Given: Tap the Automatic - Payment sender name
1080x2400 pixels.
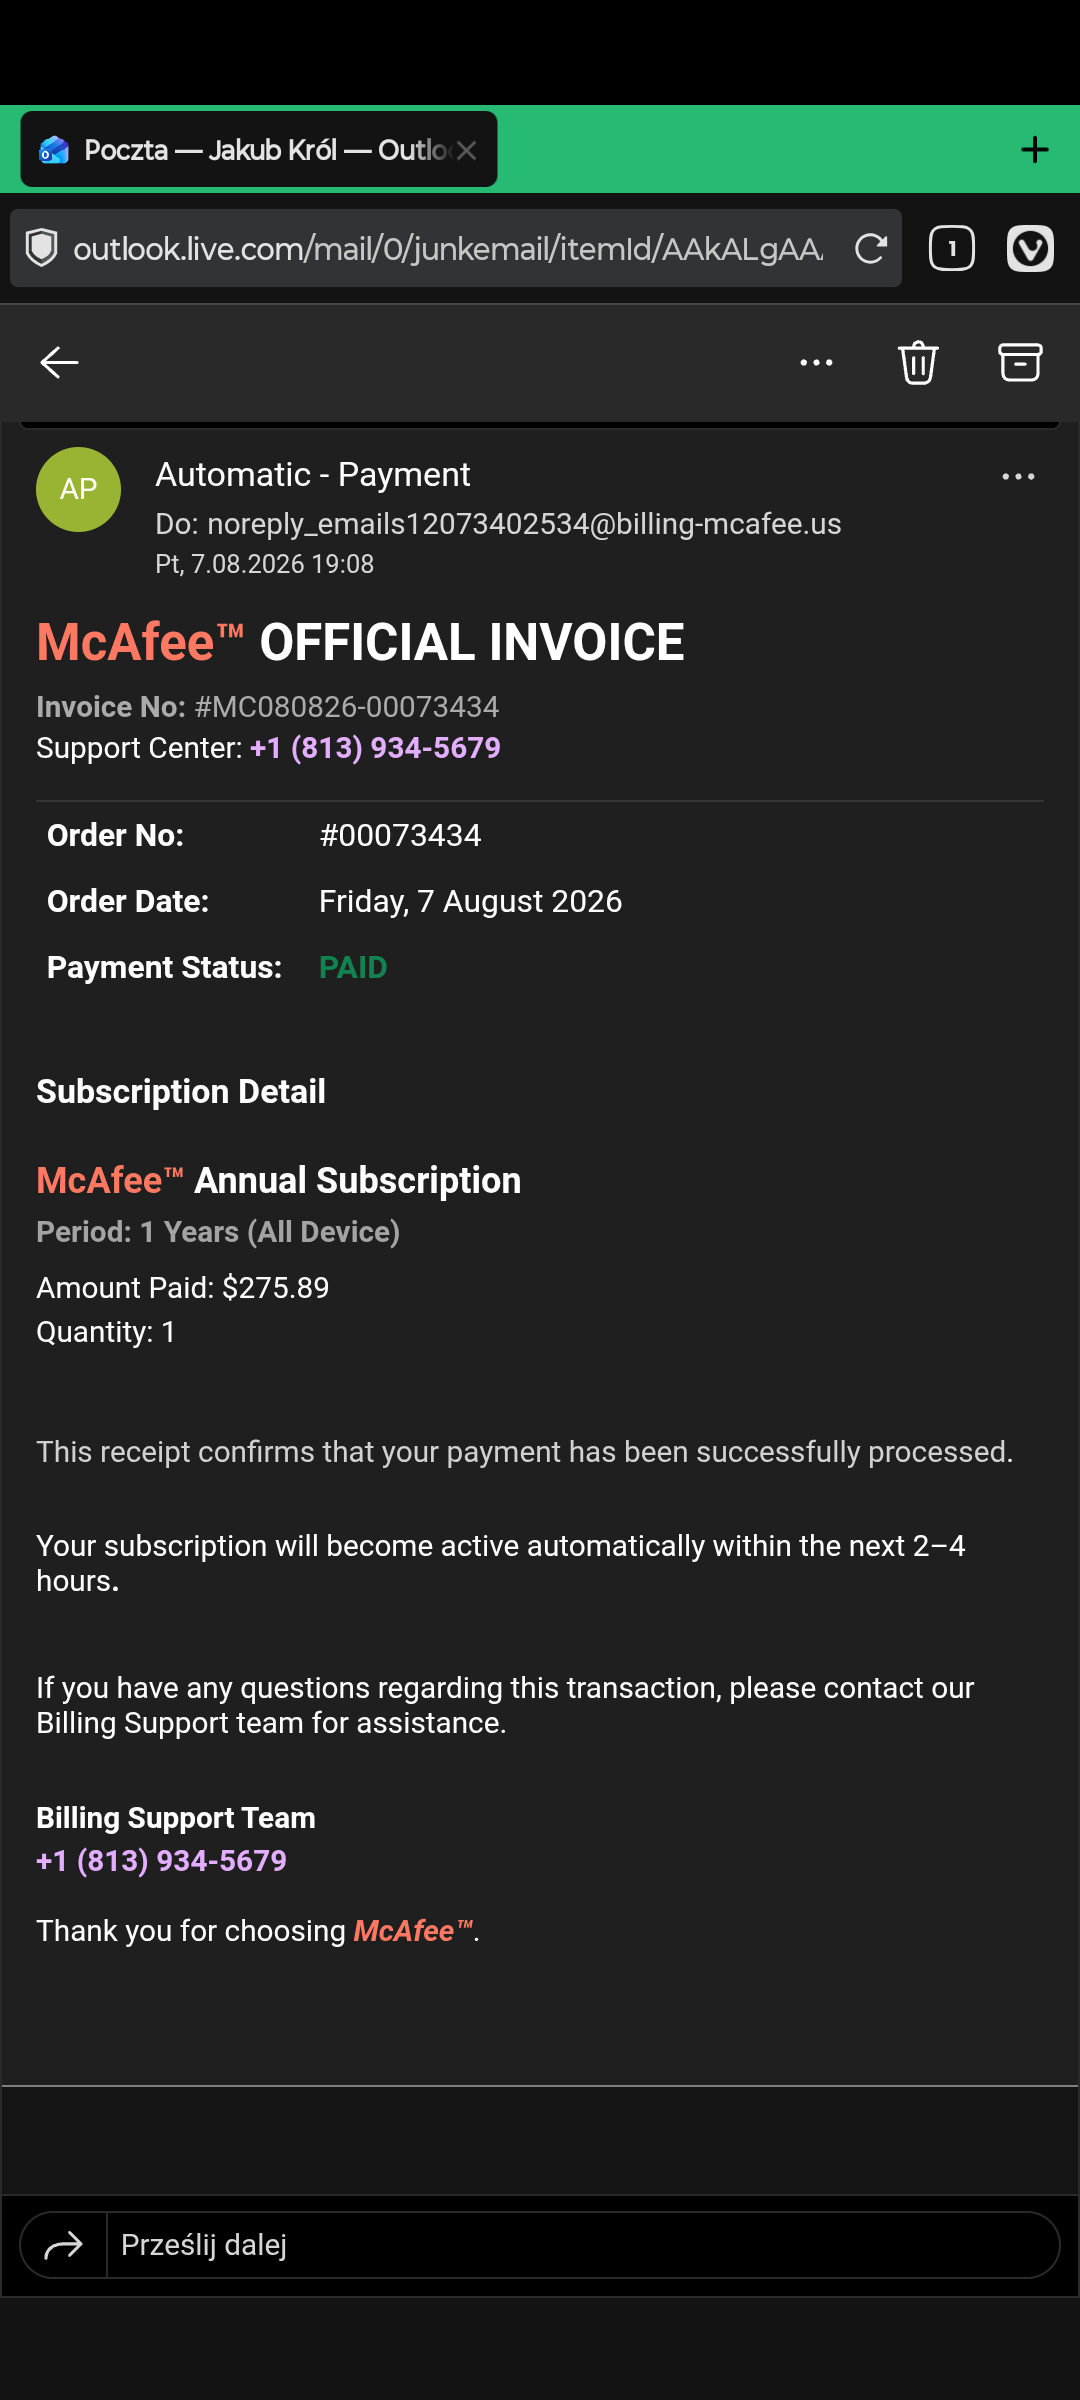Looking at the screenshot, I should pos(312,475).
